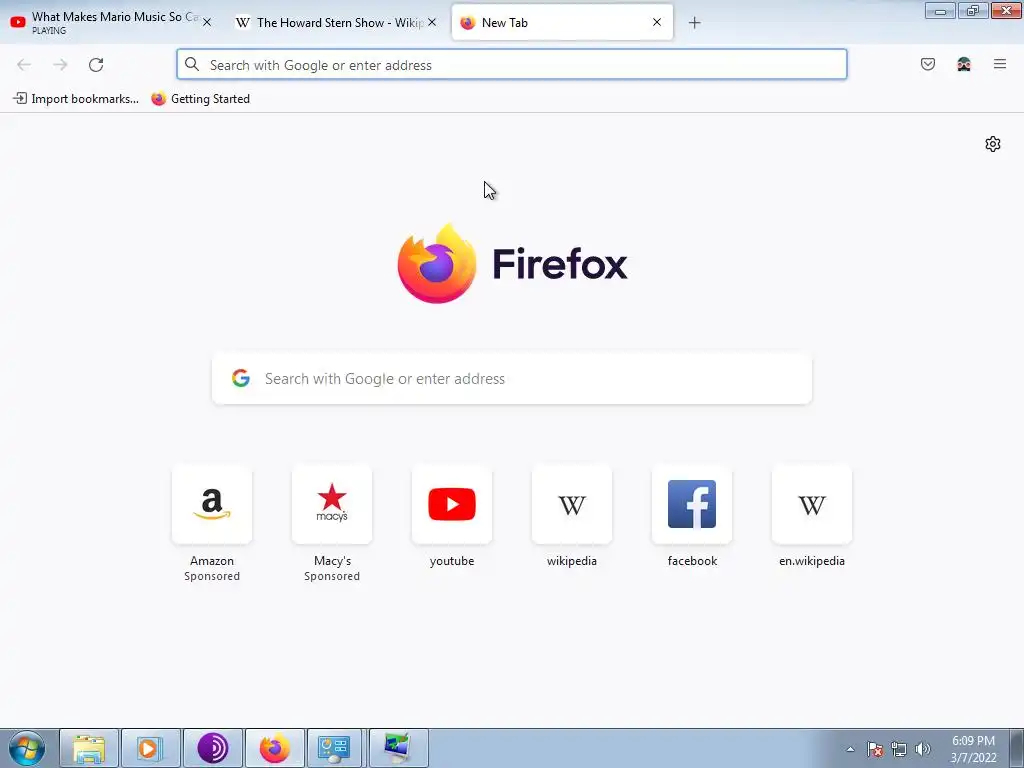Open the volume speaker tray icon

(x=922, y=749)
